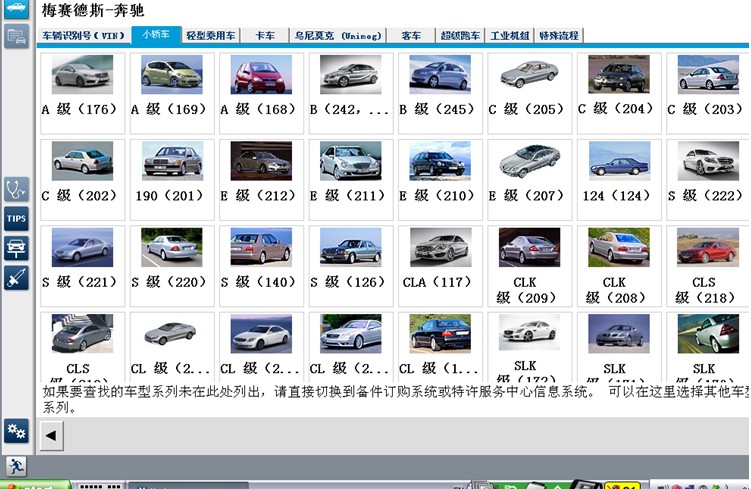Image resolution: width=751 pixels, height=489 pixels.
Task: Open the tools and repair icon
Action: tap(16, 278)
